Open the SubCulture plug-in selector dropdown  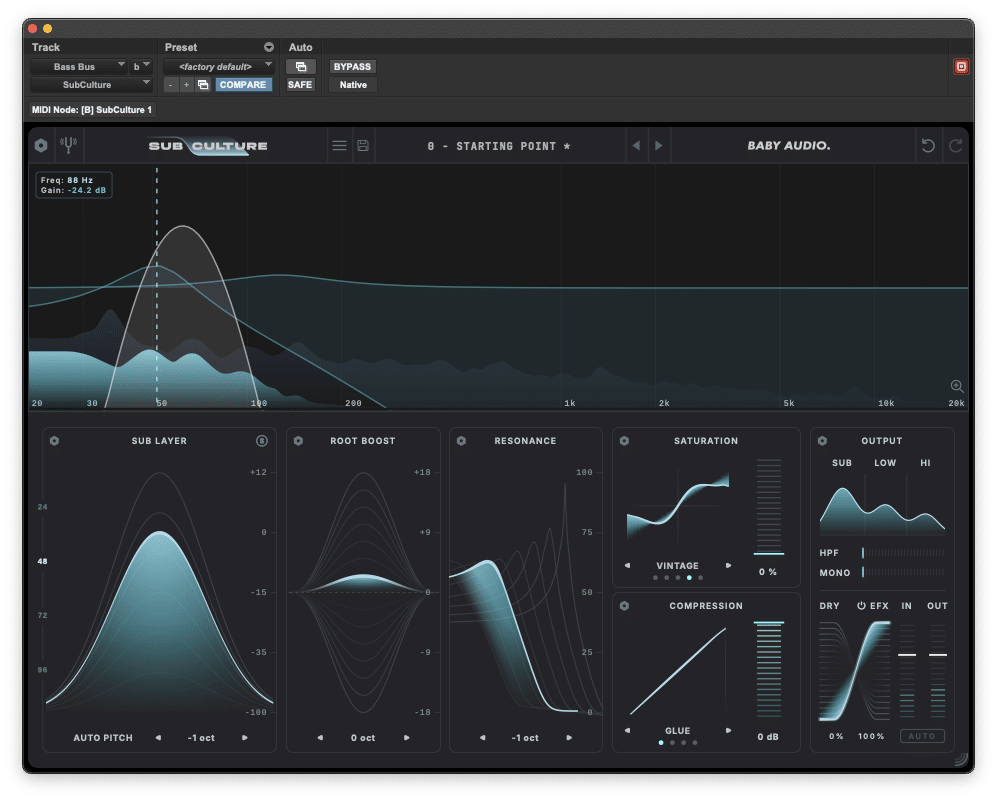tap(92, 85)
